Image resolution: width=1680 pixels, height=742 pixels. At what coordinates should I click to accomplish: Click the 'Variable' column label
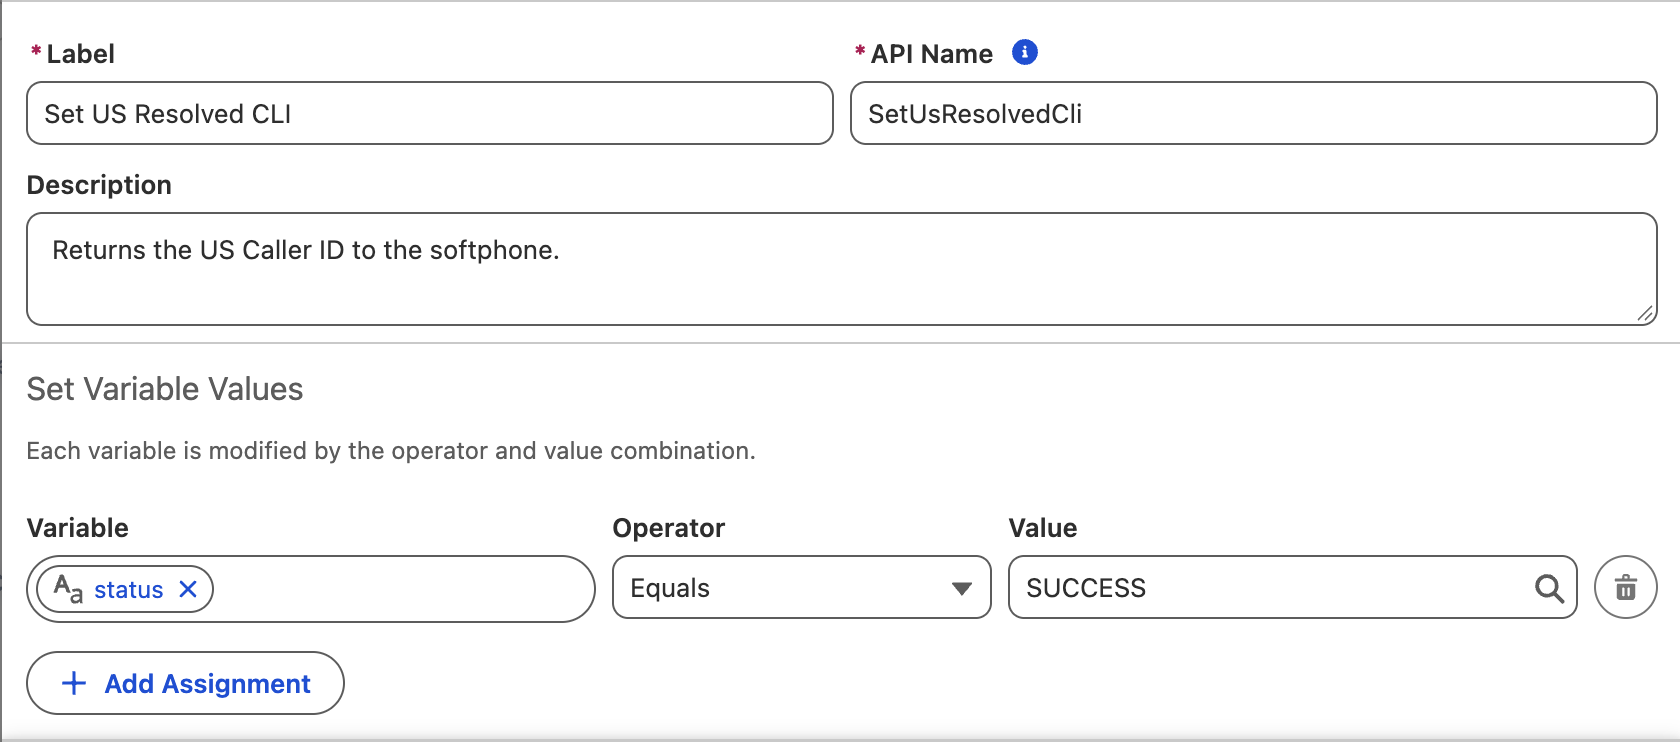pyautogui.click(x=78, y=528)
